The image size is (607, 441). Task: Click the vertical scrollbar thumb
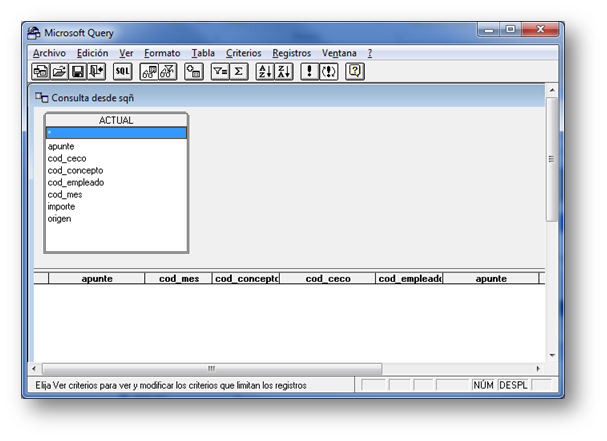point(552,159)
